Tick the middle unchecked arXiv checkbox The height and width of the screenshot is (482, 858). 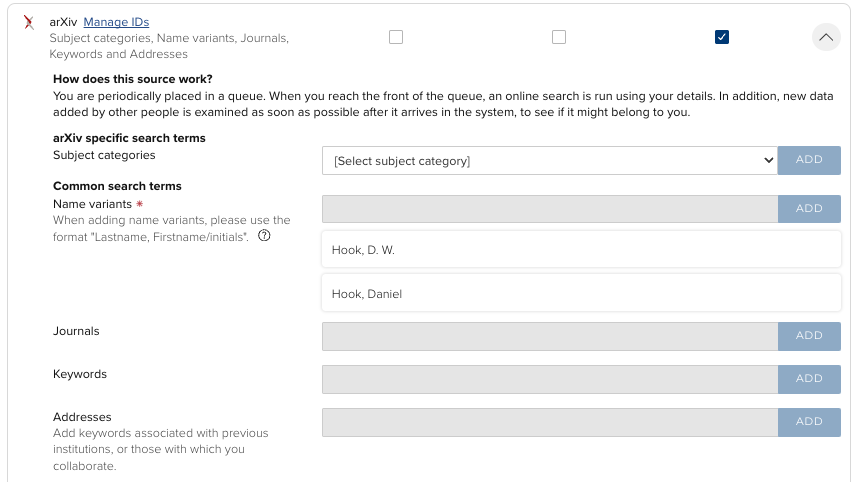click(x=559, y=37)
